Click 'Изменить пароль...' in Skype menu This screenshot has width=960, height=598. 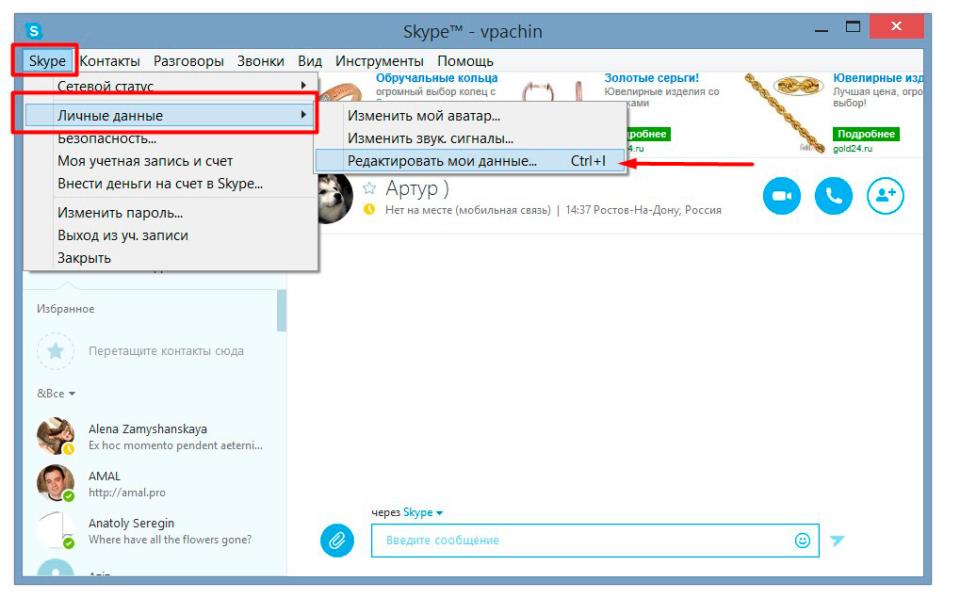(120, 213)
